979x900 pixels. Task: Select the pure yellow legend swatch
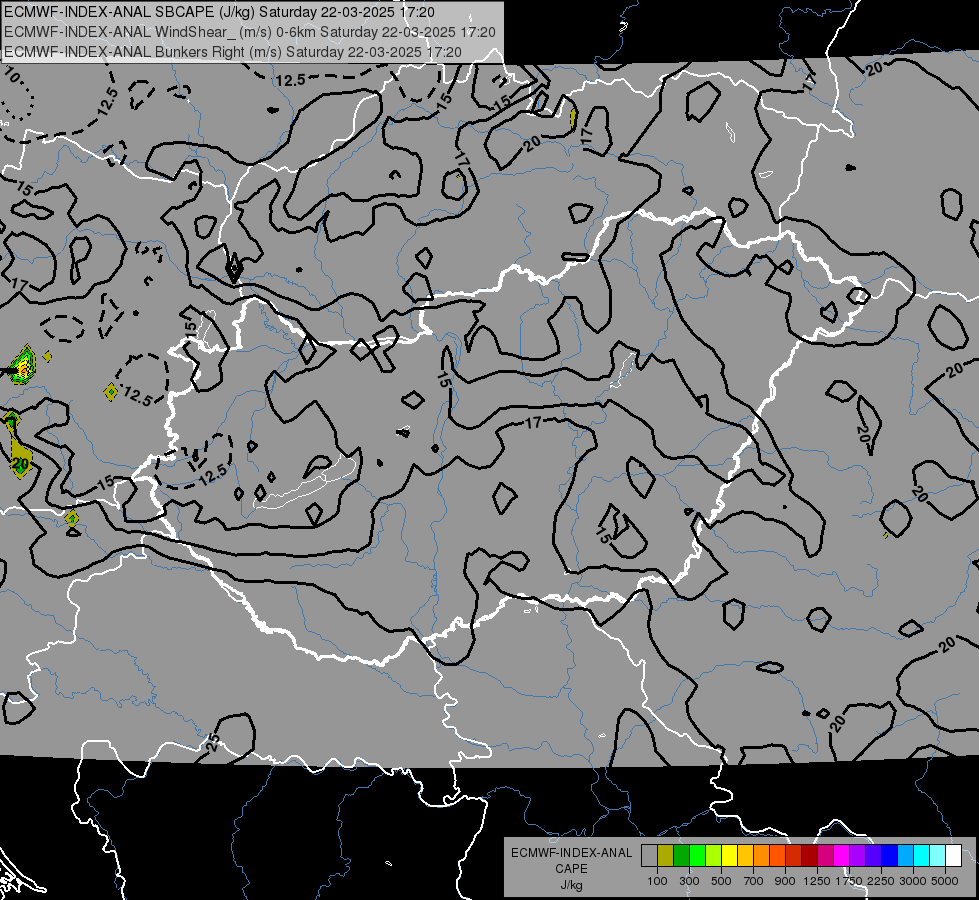click(x=730, y=855)
